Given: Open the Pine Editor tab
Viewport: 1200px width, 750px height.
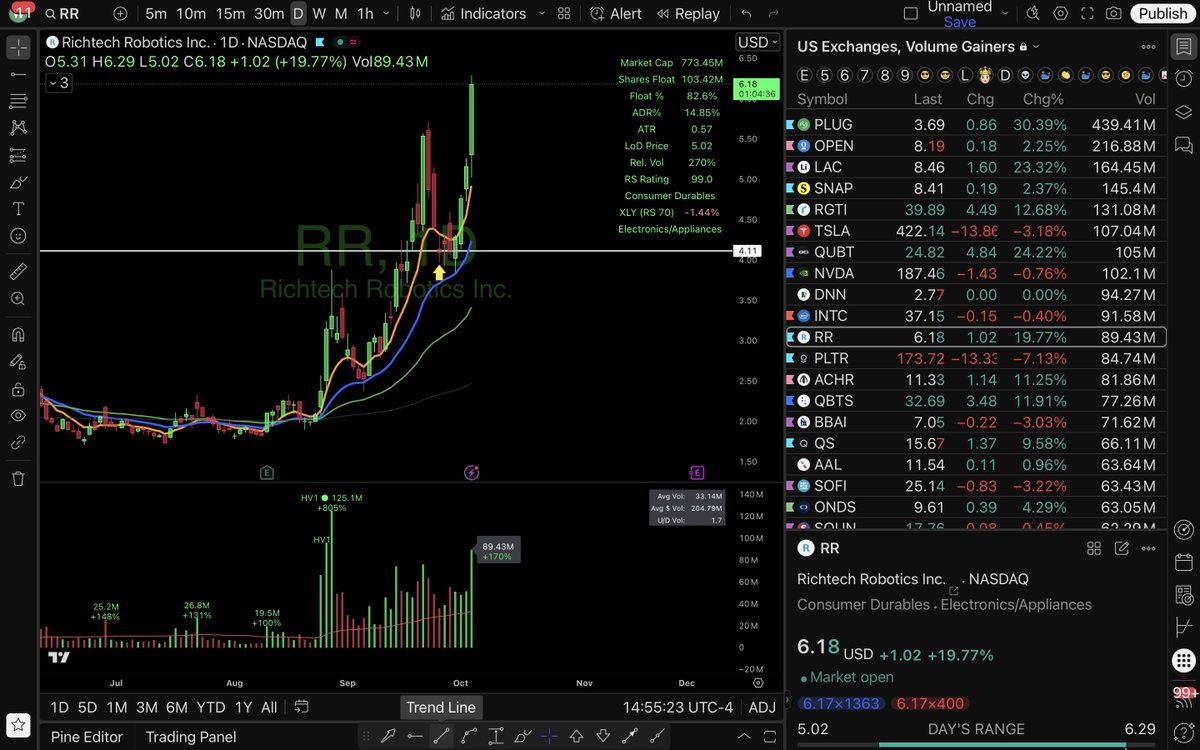Looking at the screenshot, I should coord(87,737).
